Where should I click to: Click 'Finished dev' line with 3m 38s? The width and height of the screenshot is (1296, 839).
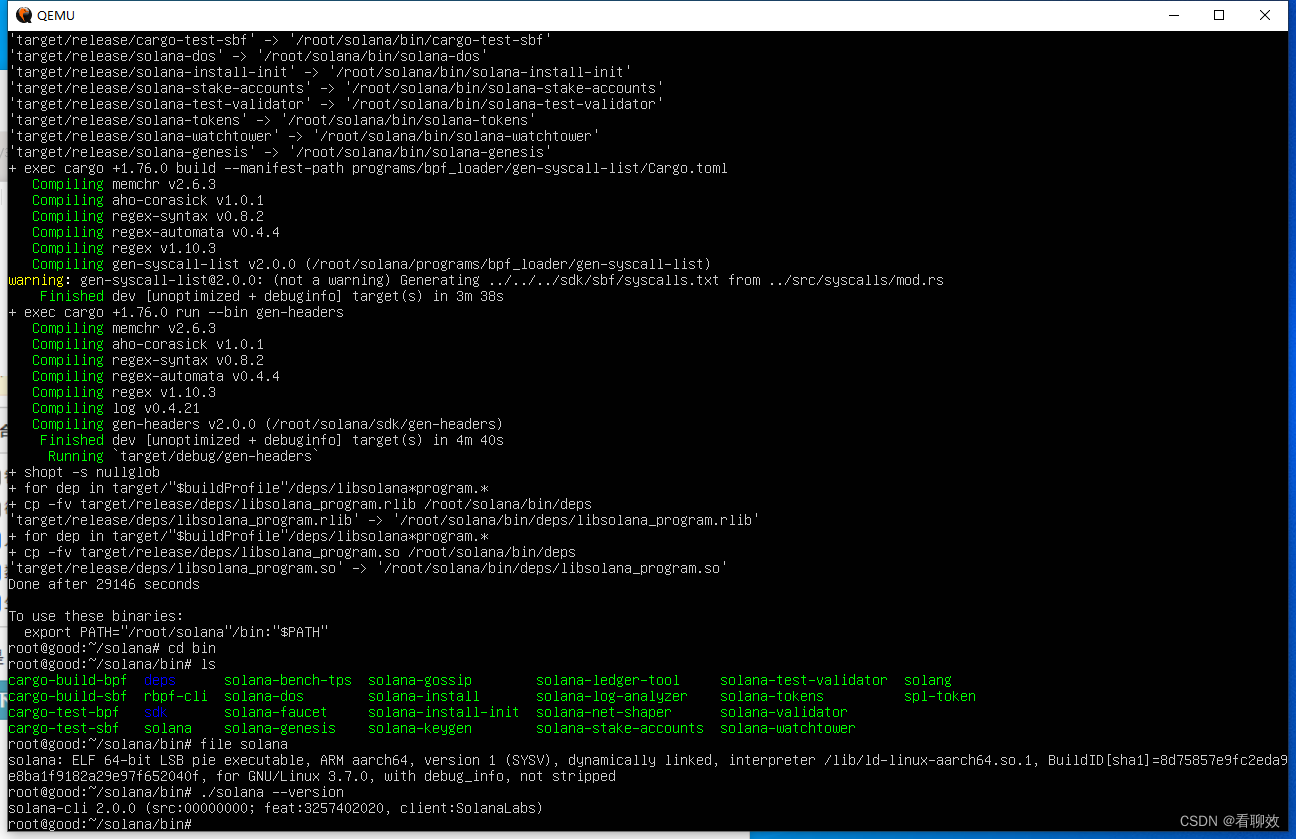point(272,296)
